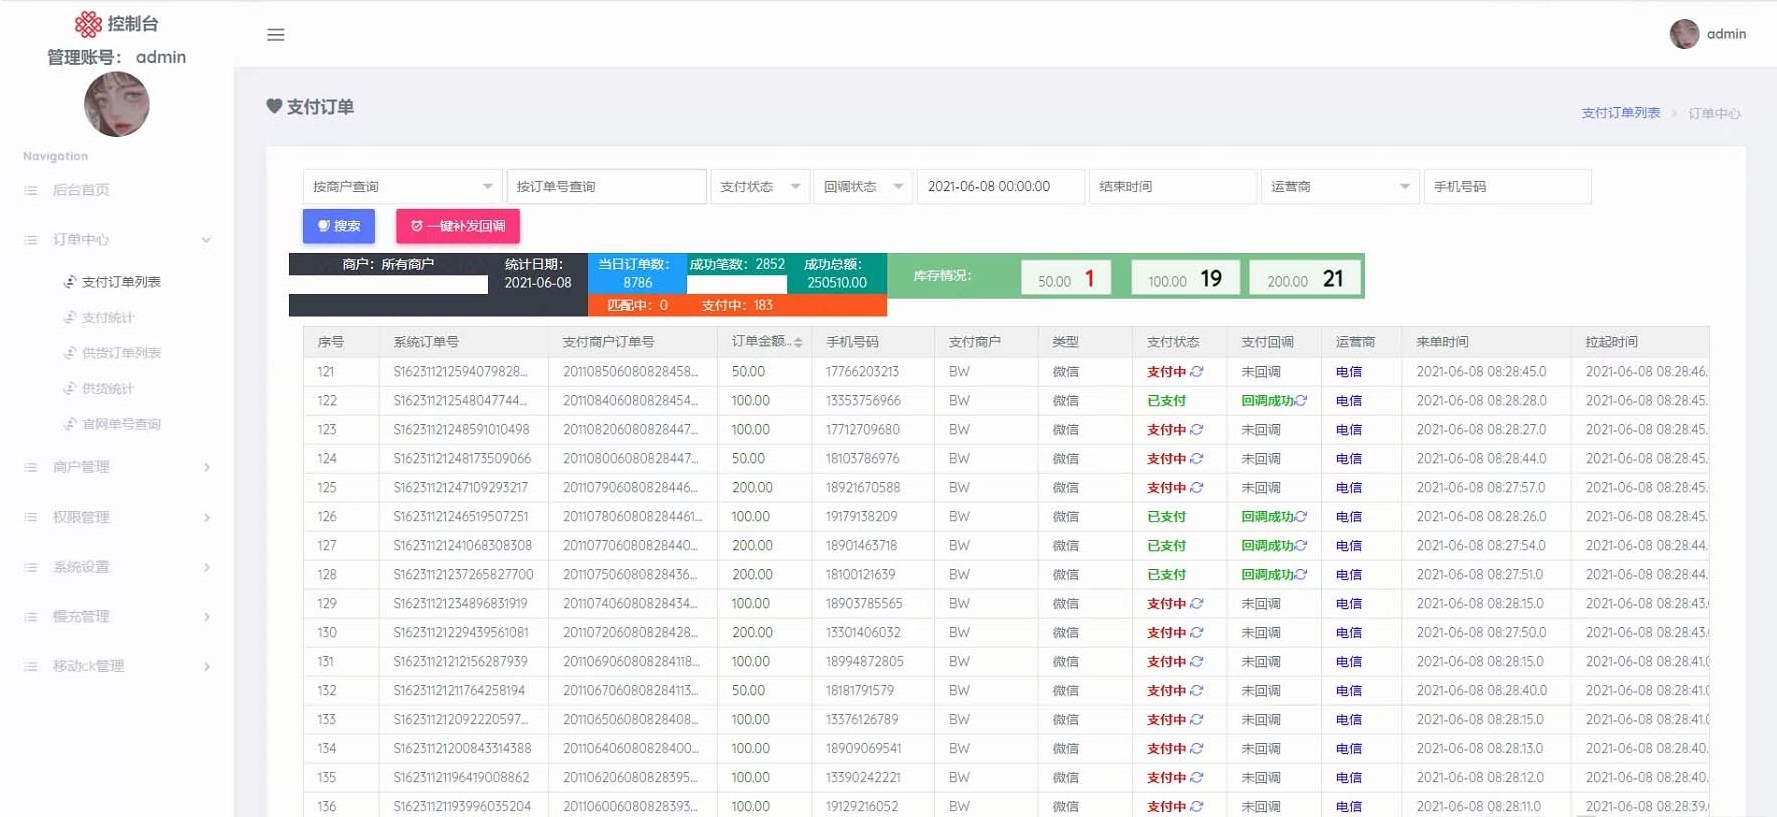The width and height of the screenshot is (1777, 817).
Task: Click the 商户管理 list icon
Action: 31,467
